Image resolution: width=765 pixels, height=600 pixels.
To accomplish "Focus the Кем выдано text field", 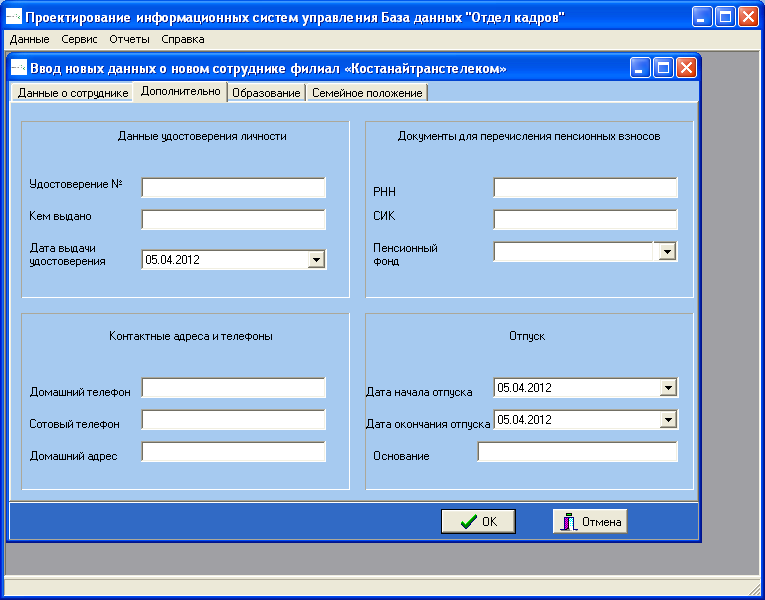I will coord(233,220).
